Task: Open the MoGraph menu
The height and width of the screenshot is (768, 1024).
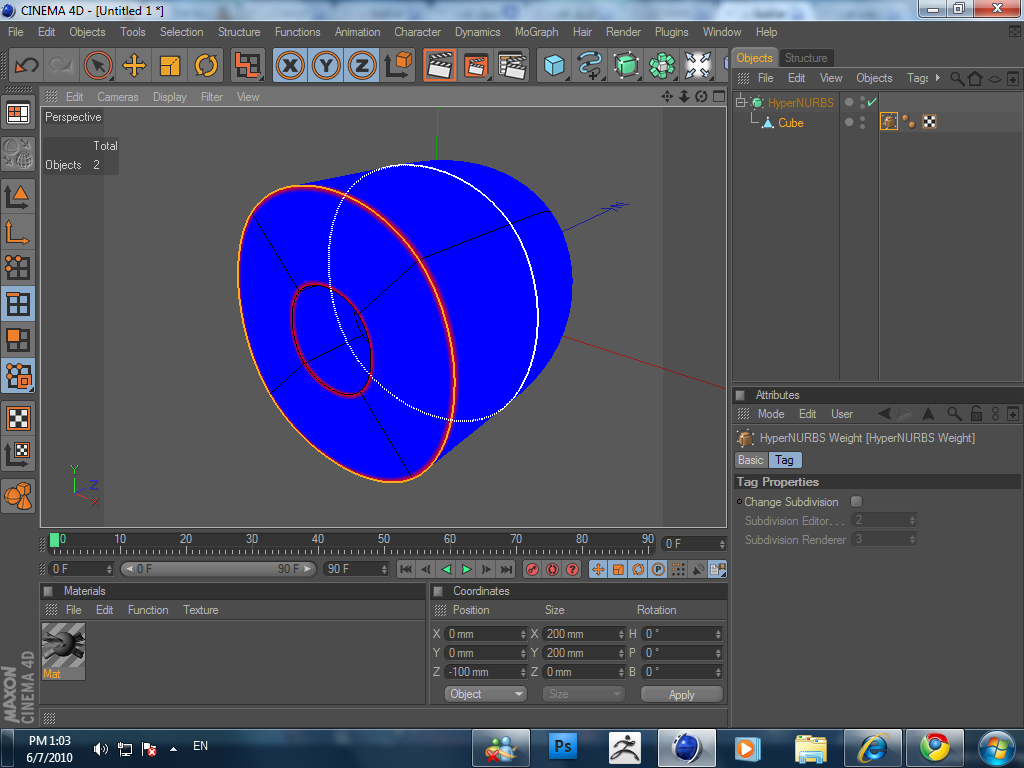Action: (536, 32)
